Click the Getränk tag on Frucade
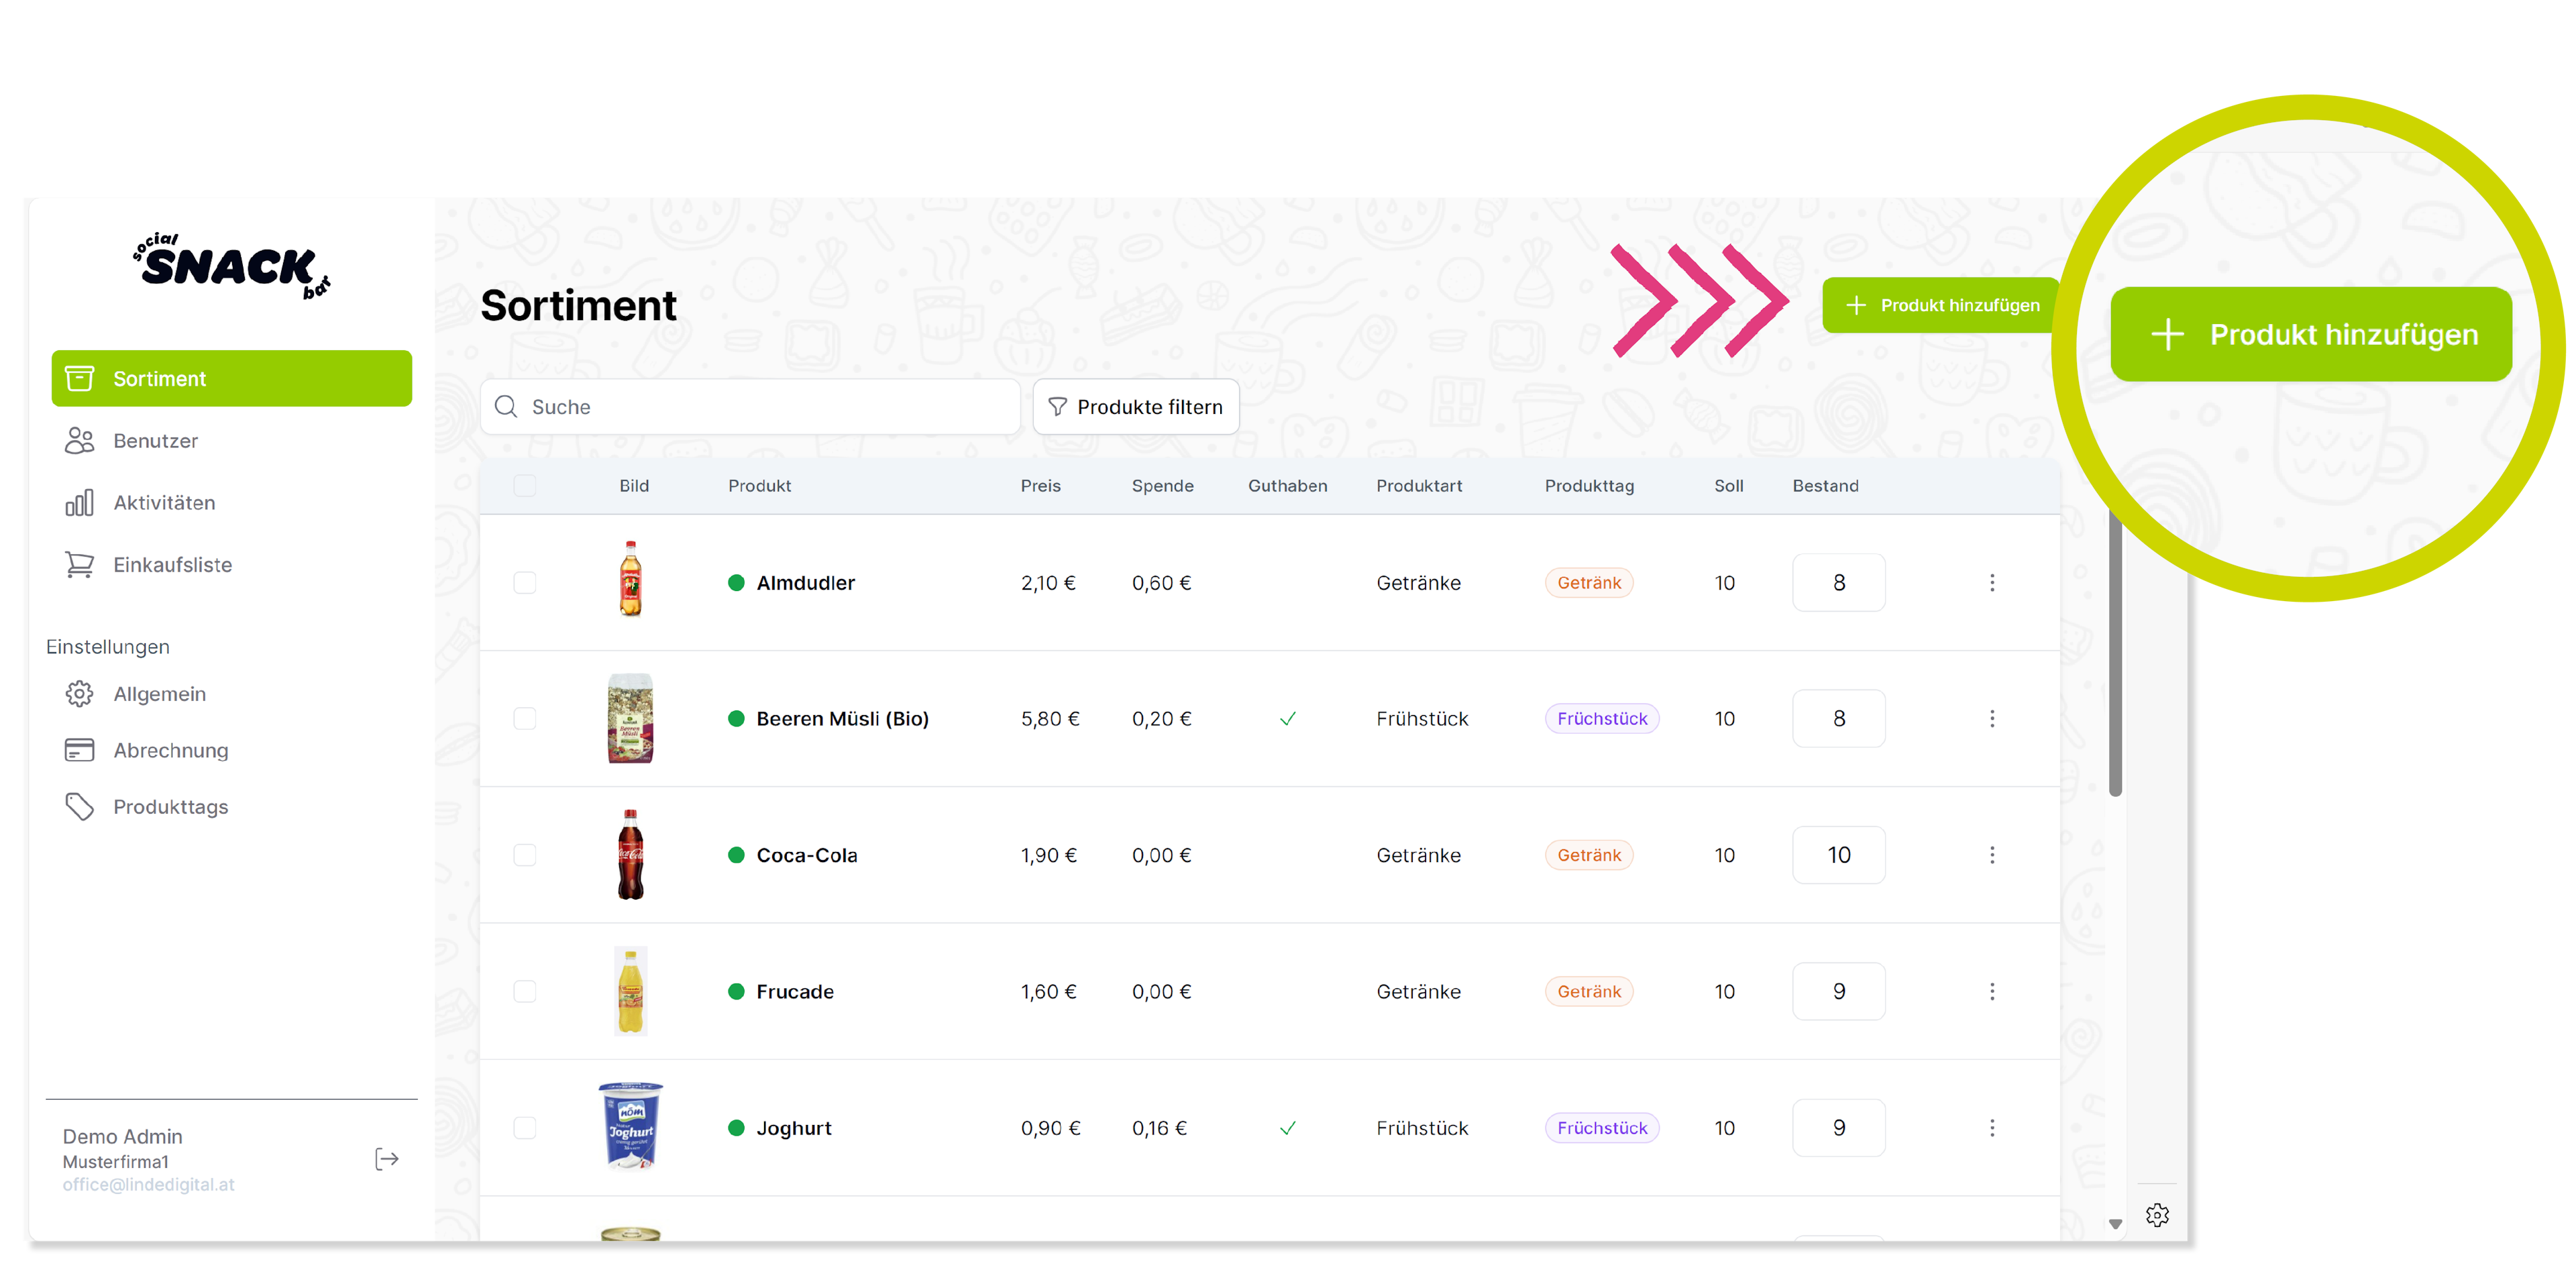This screenshot has width=2576, height=1288. click(x=1588, y=991)
